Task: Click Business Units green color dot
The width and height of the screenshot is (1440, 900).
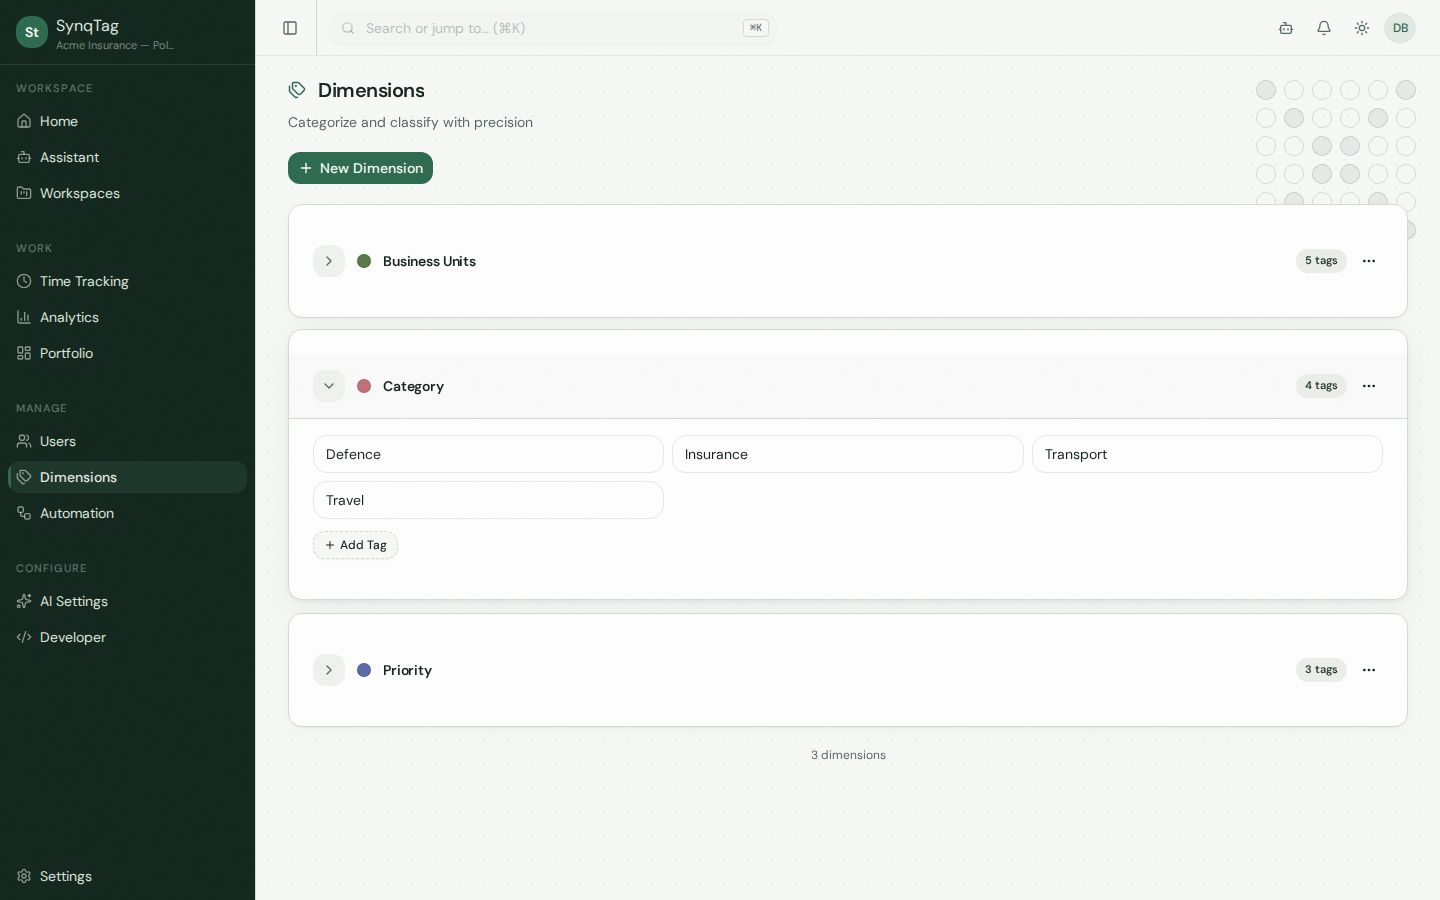Action: click(x=364, y=261)
